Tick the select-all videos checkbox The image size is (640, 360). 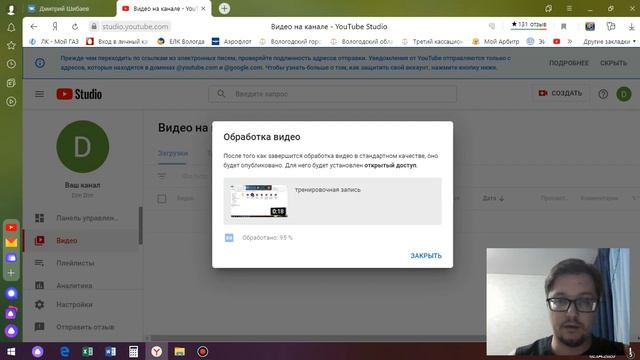coord(162,199)
